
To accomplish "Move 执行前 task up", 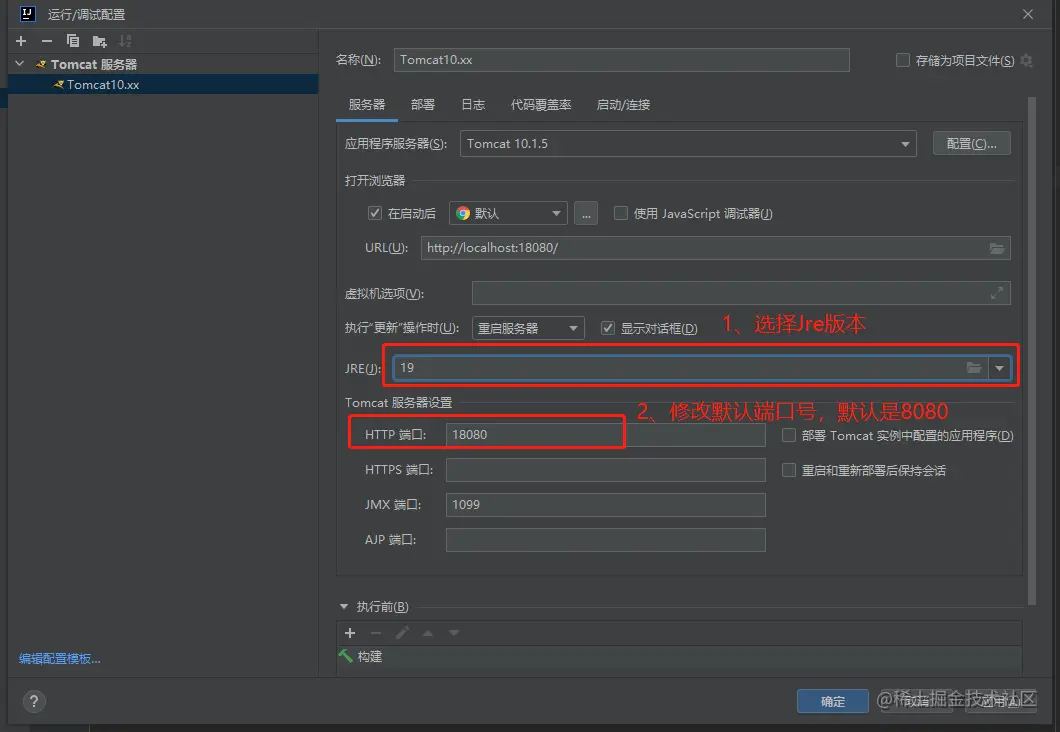I will coord(428,633).
